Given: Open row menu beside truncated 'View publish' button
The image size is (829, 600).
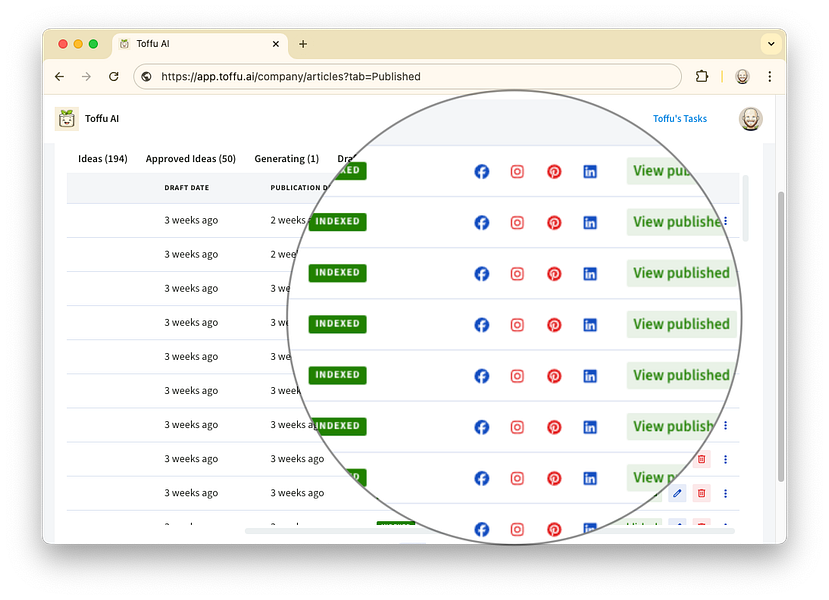Looking at the screenshot, I should click(725, 425).
